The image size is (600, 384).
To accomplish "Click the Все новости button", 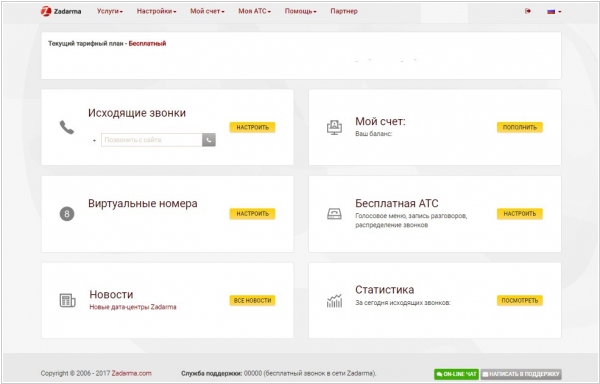I will (253, 301).
